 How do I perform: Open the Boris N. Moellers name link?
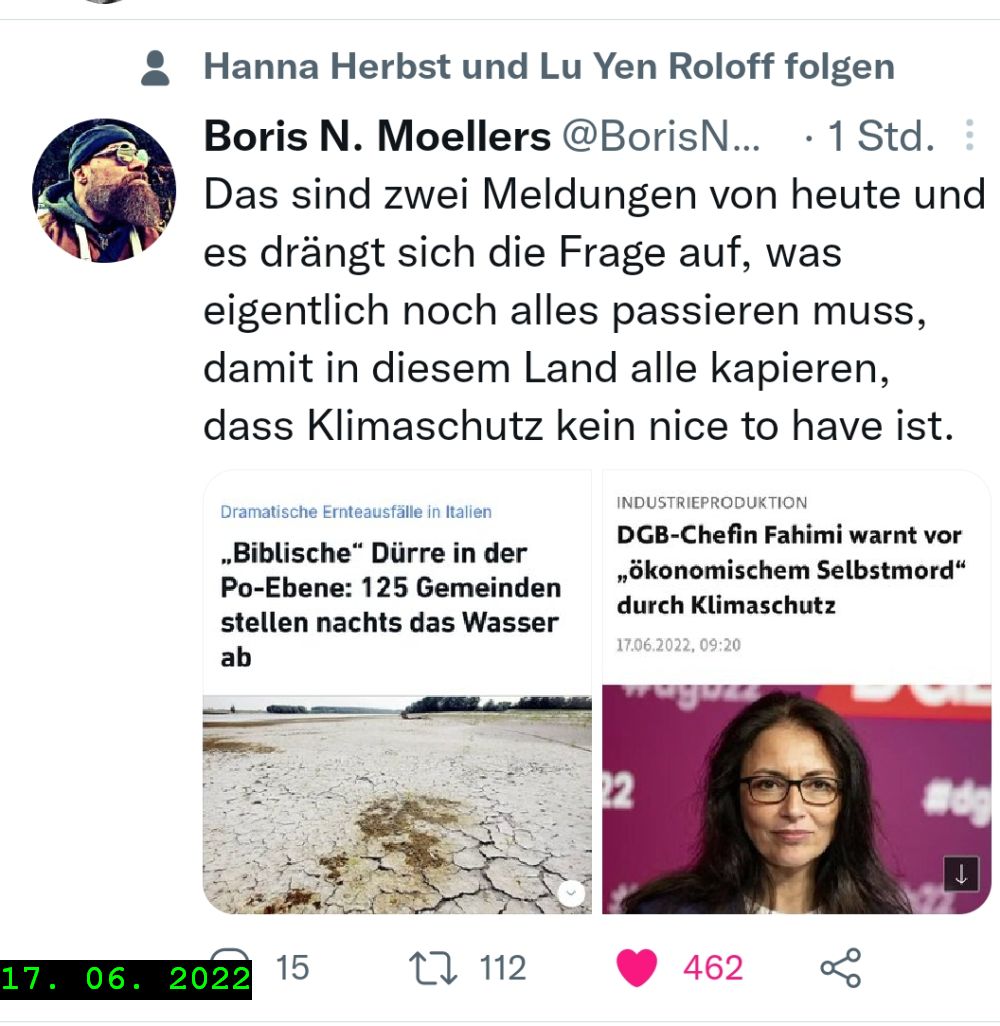[377, 136]
